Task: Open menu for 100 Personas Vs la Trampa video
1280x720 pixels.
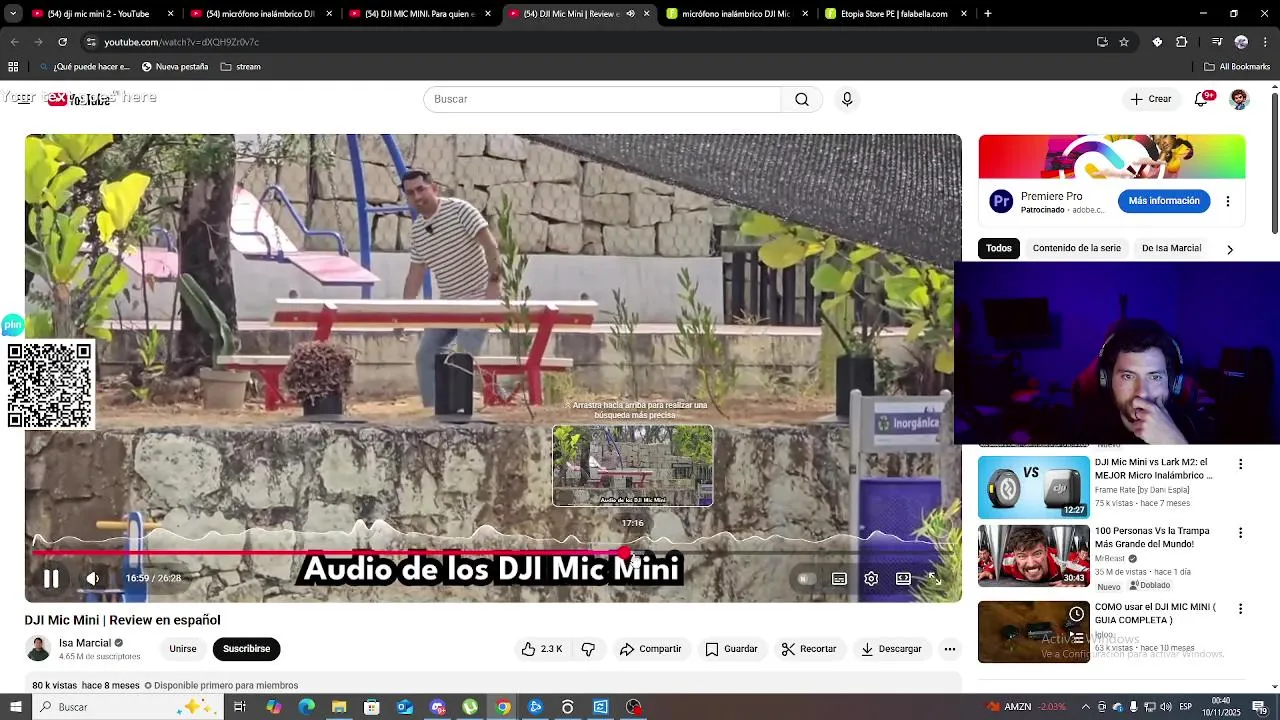Action: click(1241, 533)
